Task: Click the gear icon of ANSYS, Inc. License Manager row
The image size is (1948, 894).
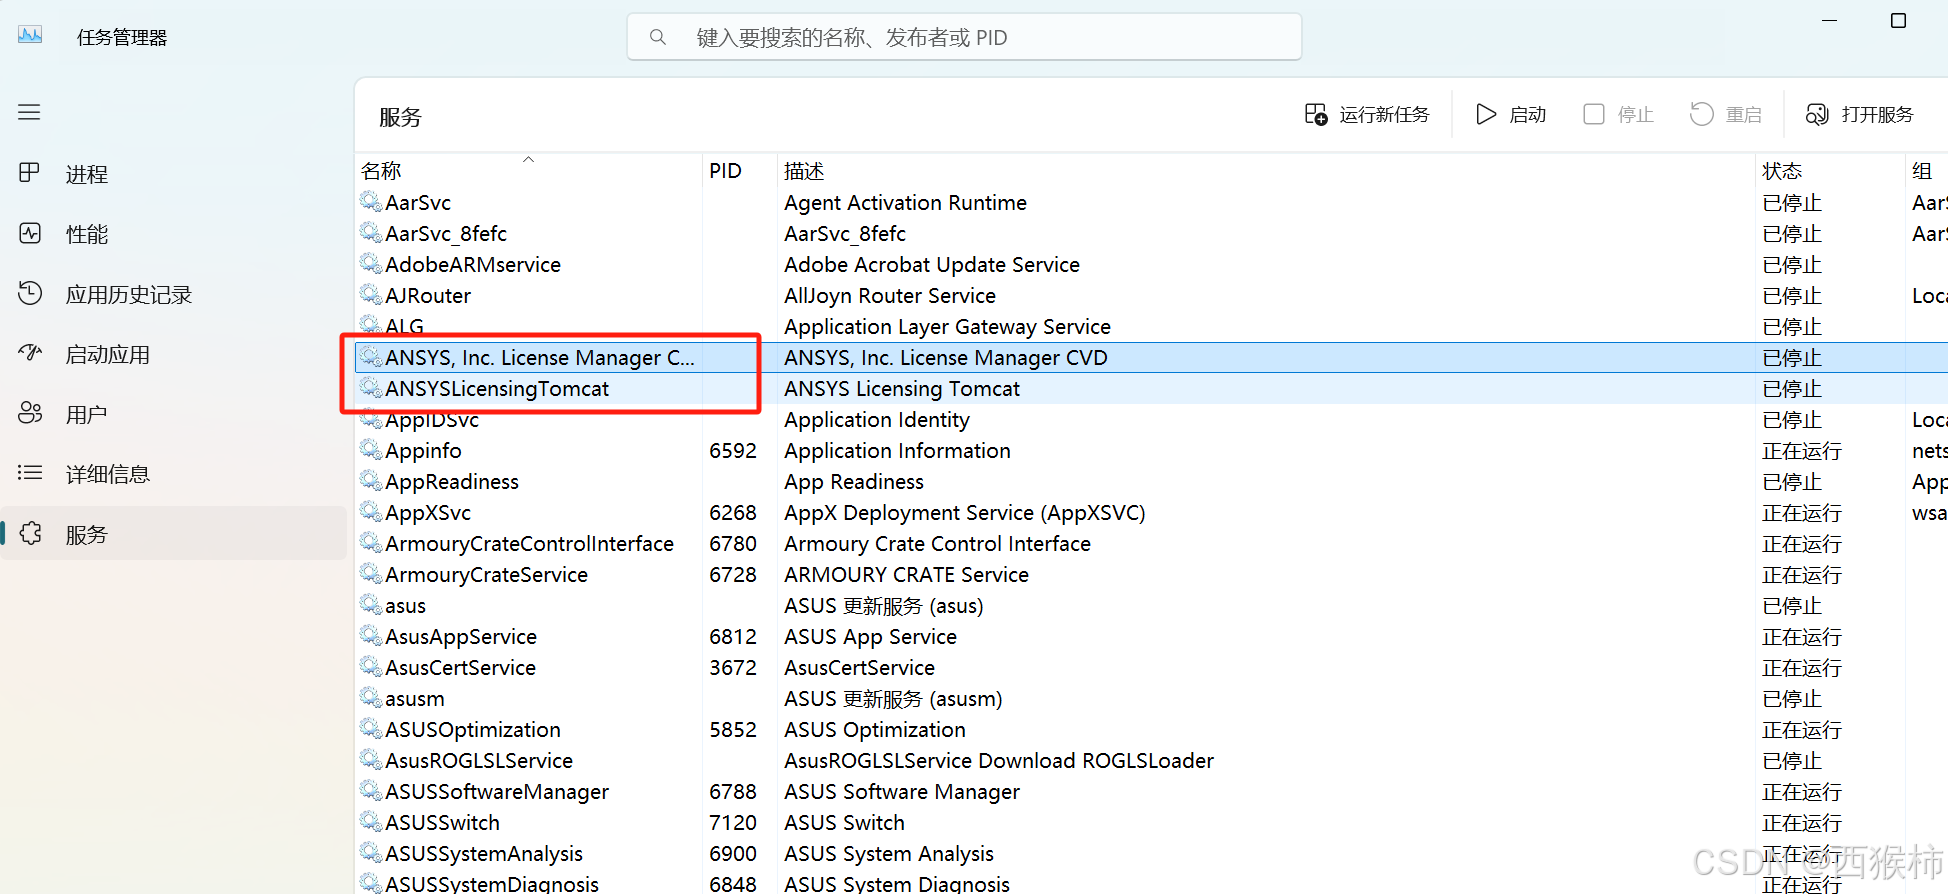Action: coord(371,357)
